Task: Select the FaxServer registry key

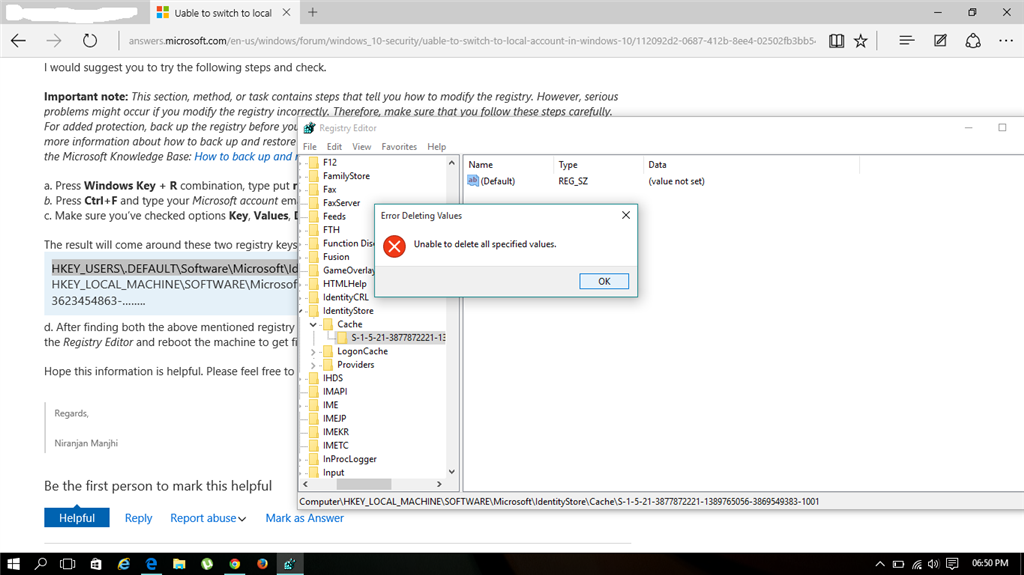Action: point(341,203)
